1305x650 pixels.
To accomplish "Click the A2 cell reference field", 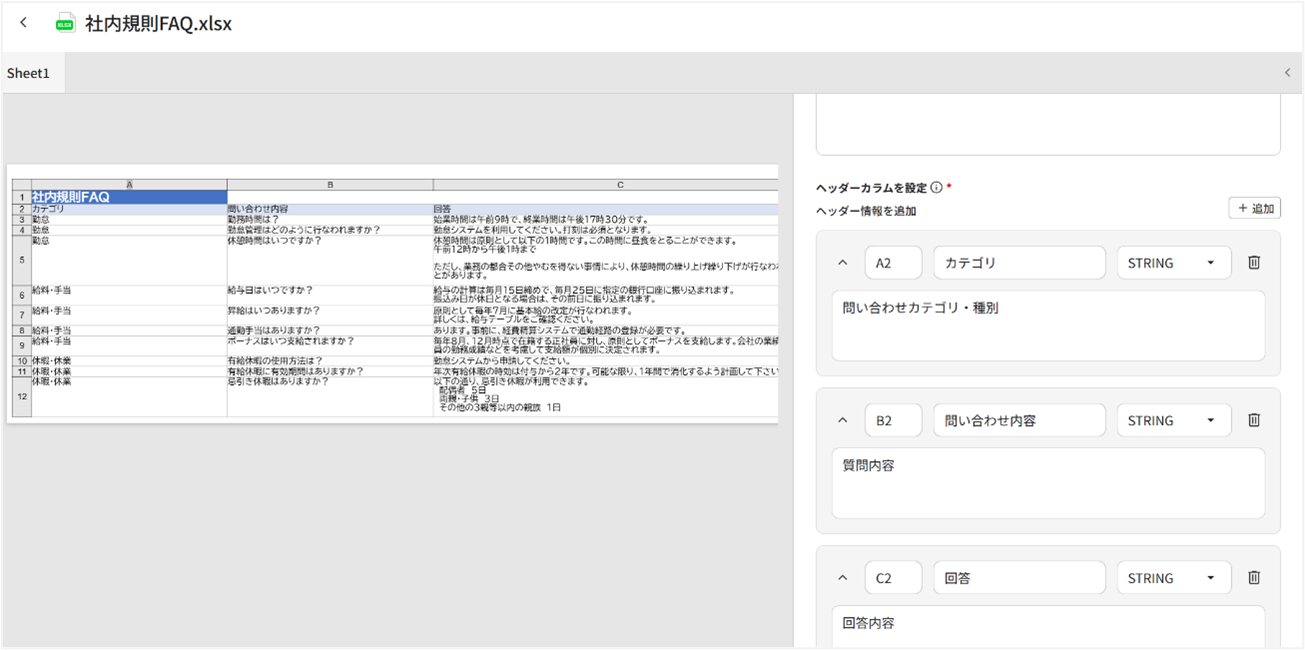I will (x=893, y=263).
